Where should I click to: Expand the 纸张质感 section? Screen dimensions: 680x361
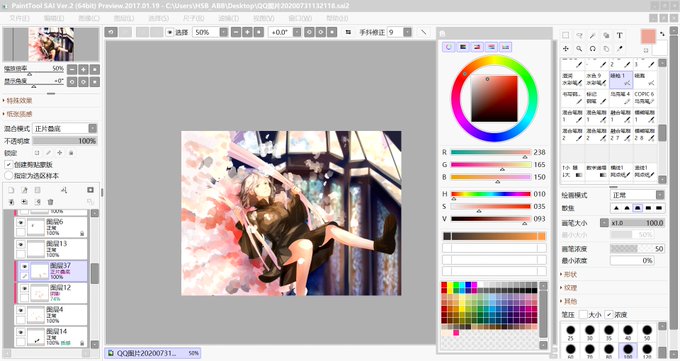point(18,114)
